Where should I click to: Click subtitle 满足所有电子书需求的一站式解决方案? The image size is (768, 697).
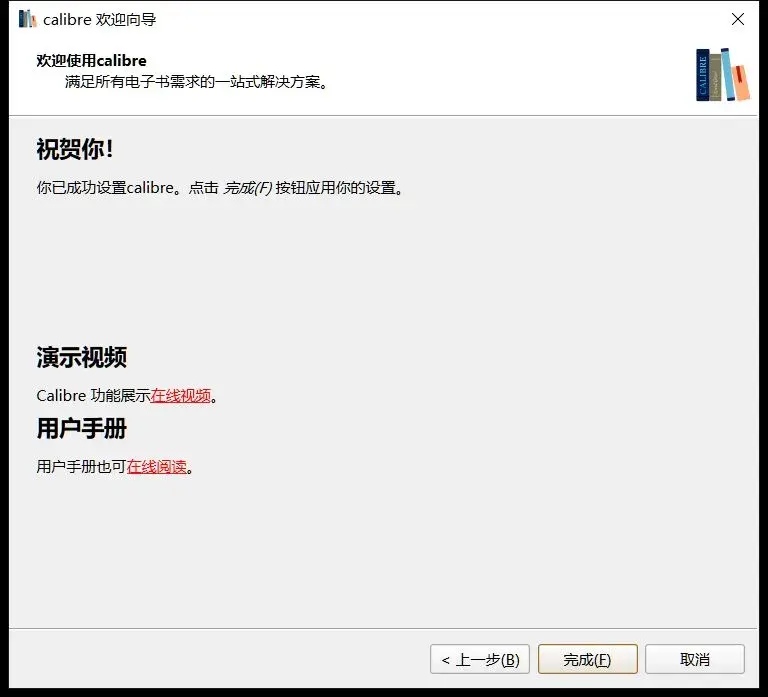[196, 81]
